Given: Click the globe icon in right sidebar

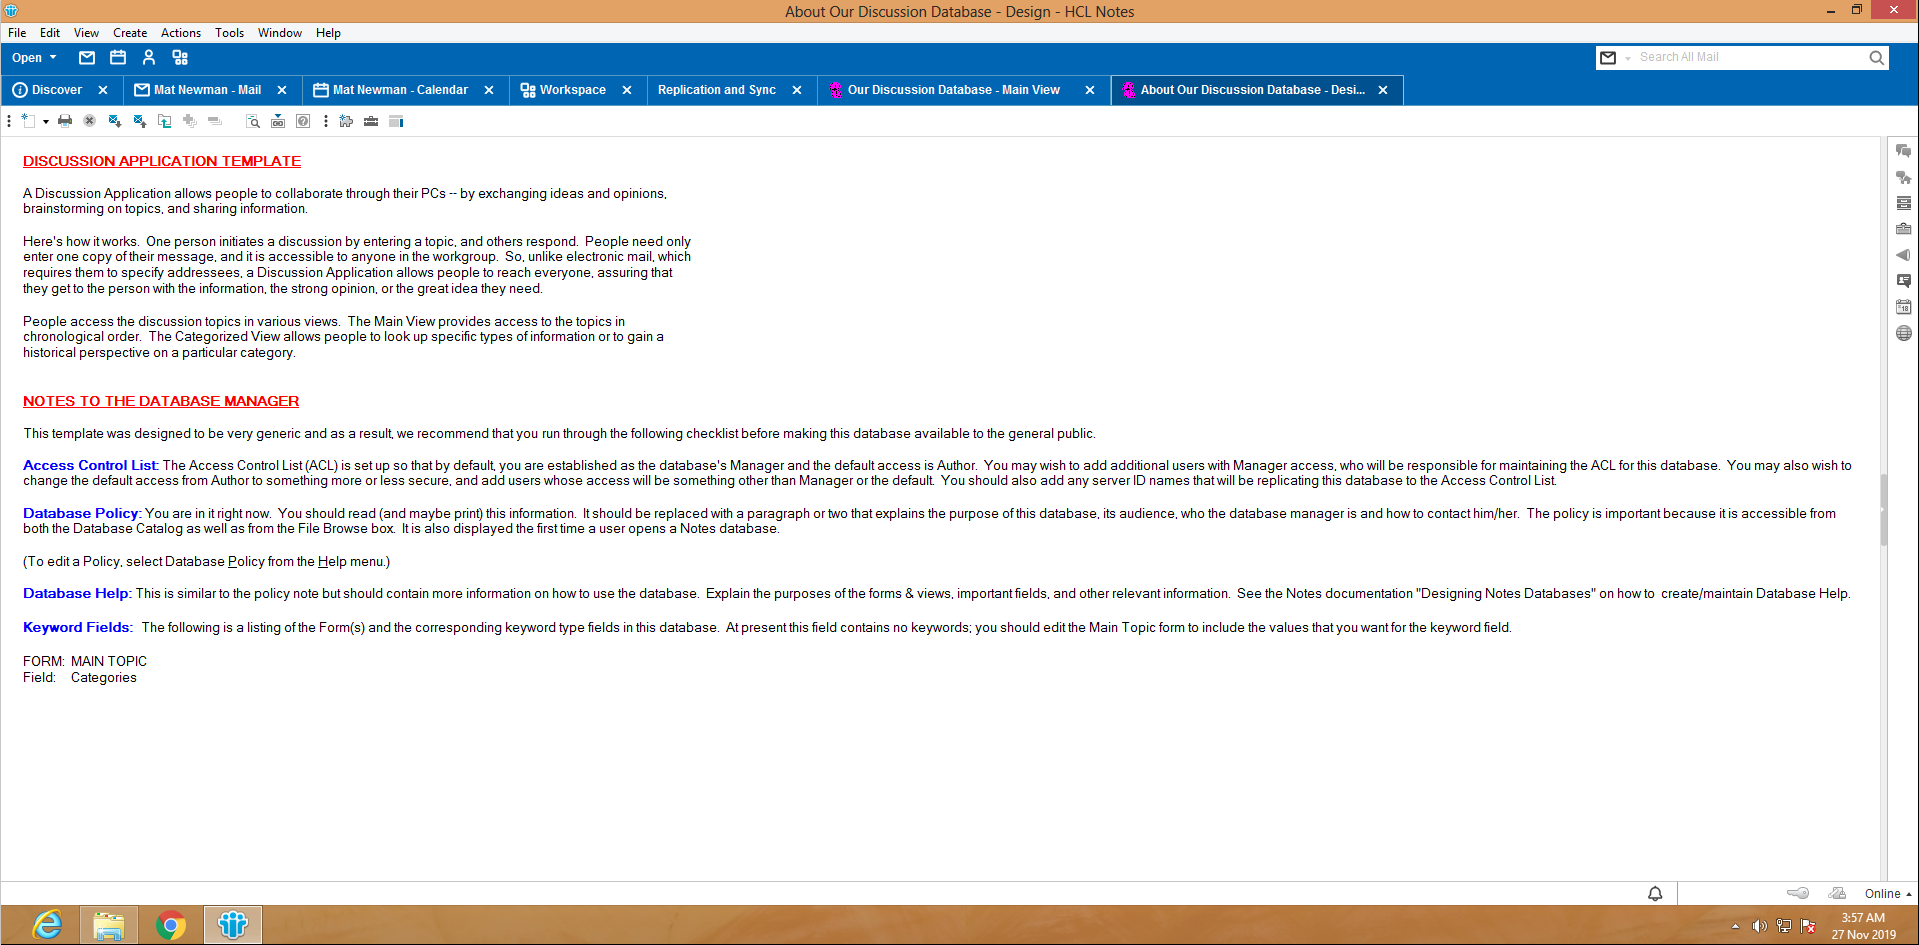Looking at the screenshot, I should (1903, 333).
